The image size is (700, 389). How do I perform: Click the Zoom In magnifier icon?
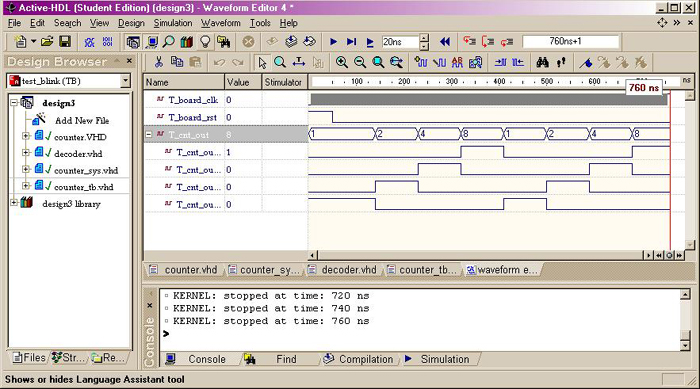click(x=342, y=63)
